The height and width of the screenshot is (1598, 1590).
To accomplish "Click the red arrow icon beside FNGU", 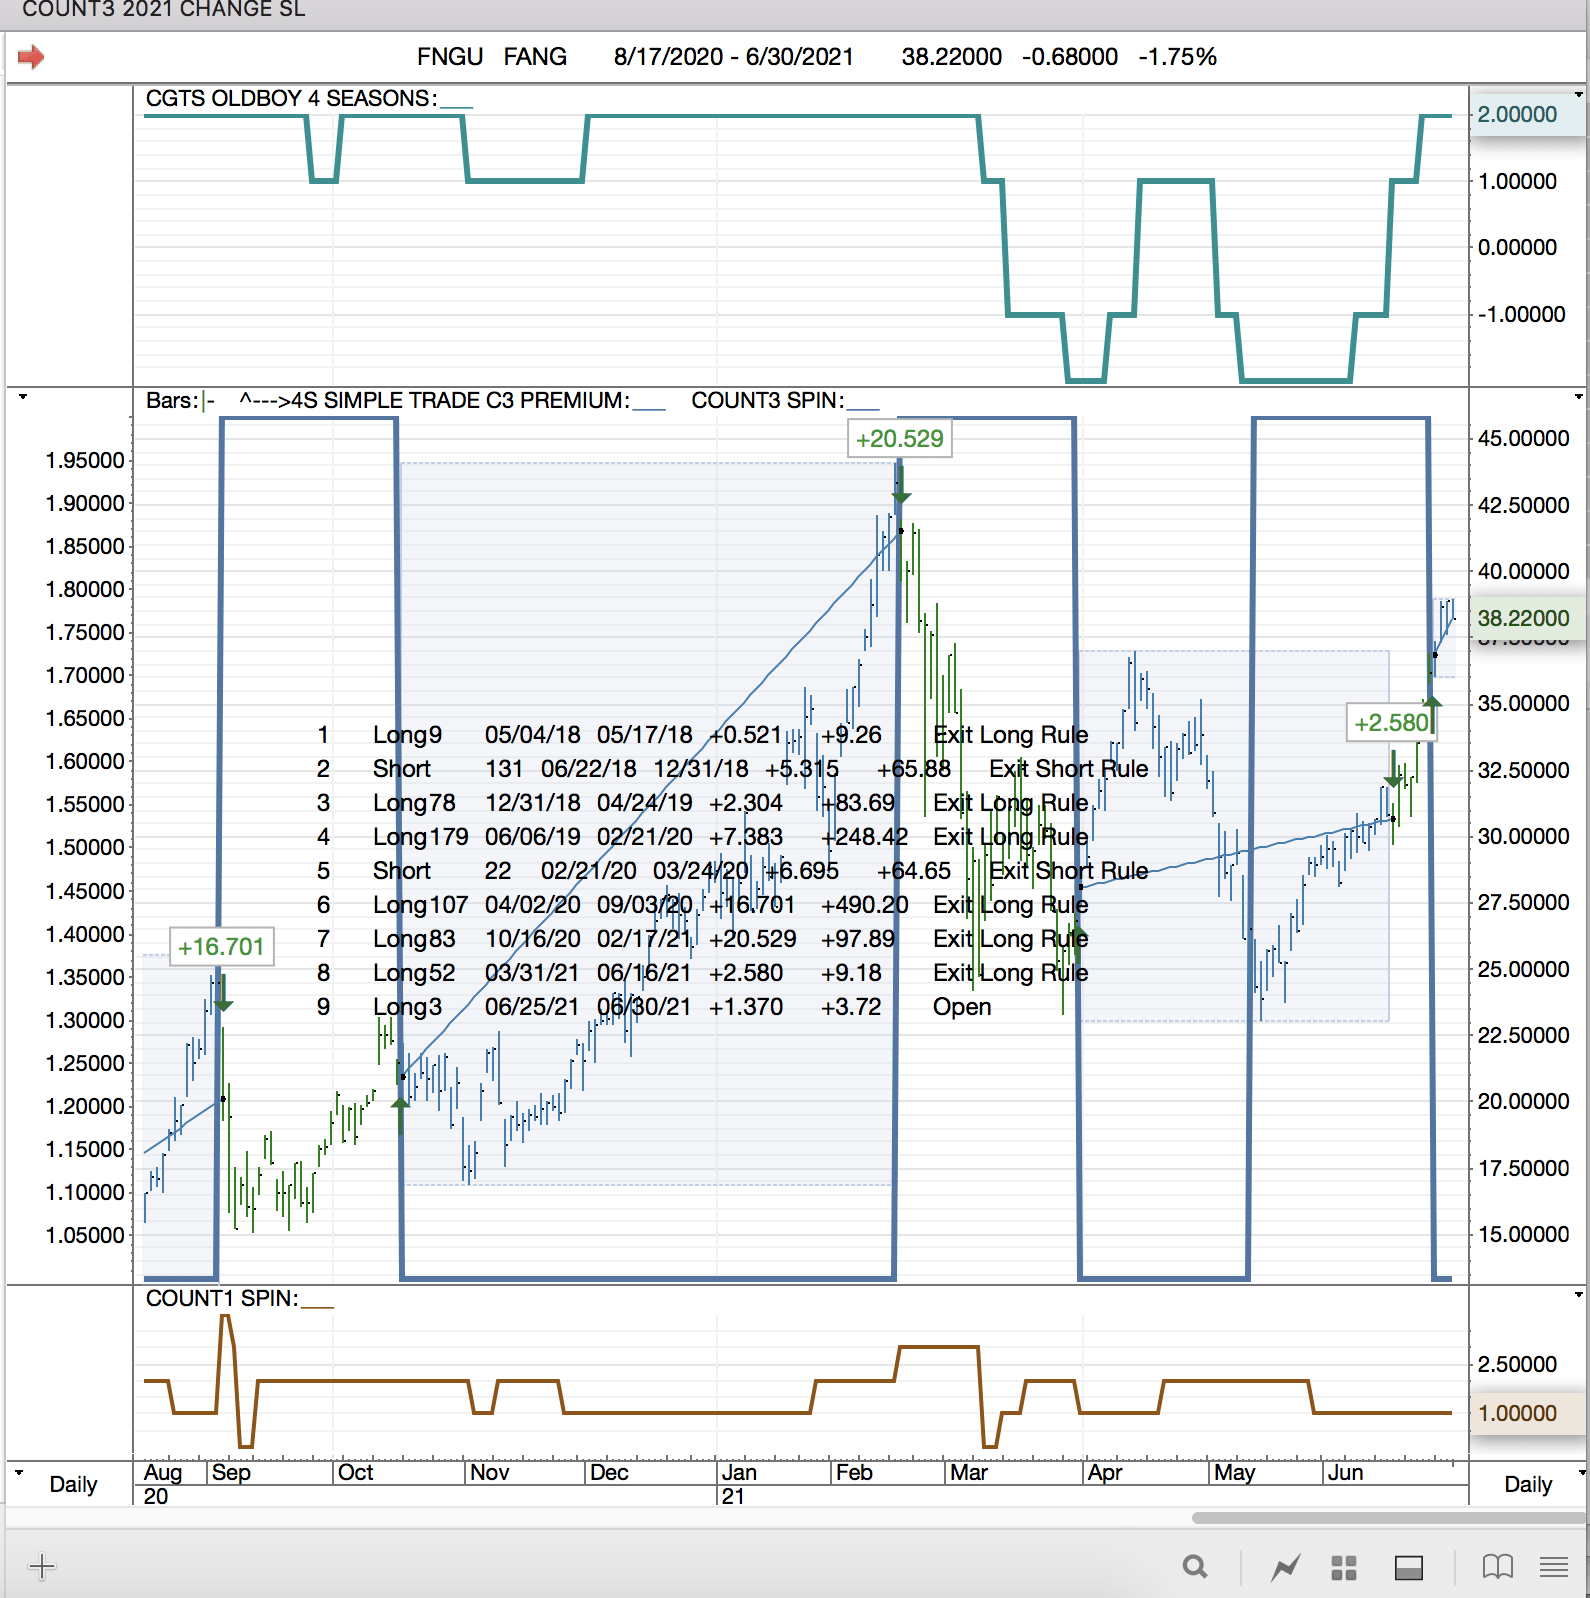I will tap(31, 57).
